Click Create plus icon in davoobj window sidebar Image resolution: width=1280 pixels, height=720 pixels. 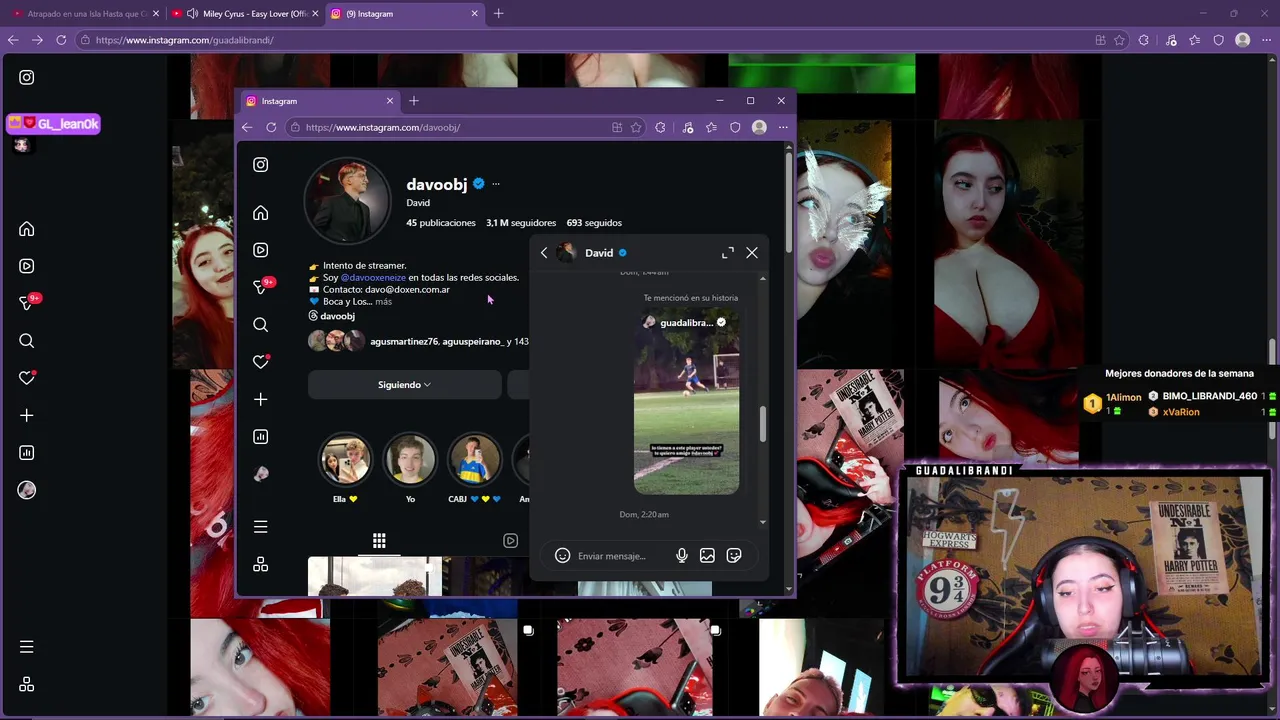[260, 399]
